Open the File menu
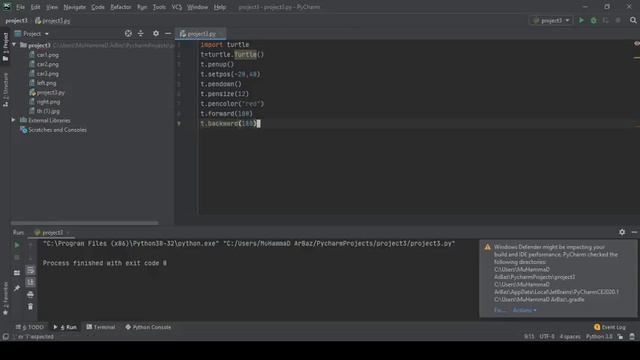This screenshot has height=360, width=640. click(x=20, y=7)
